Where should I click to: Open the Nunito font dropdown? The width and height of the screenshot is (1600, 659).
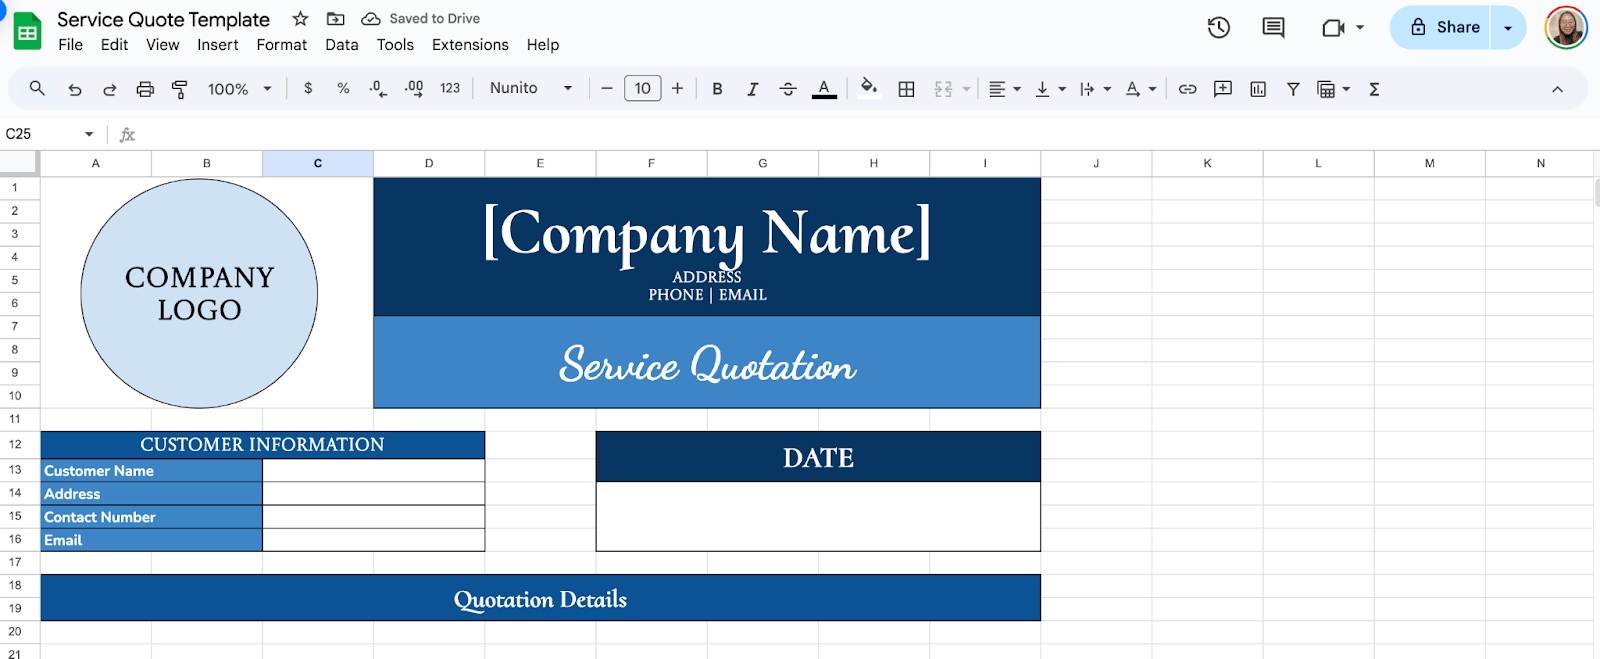[530, 88]
